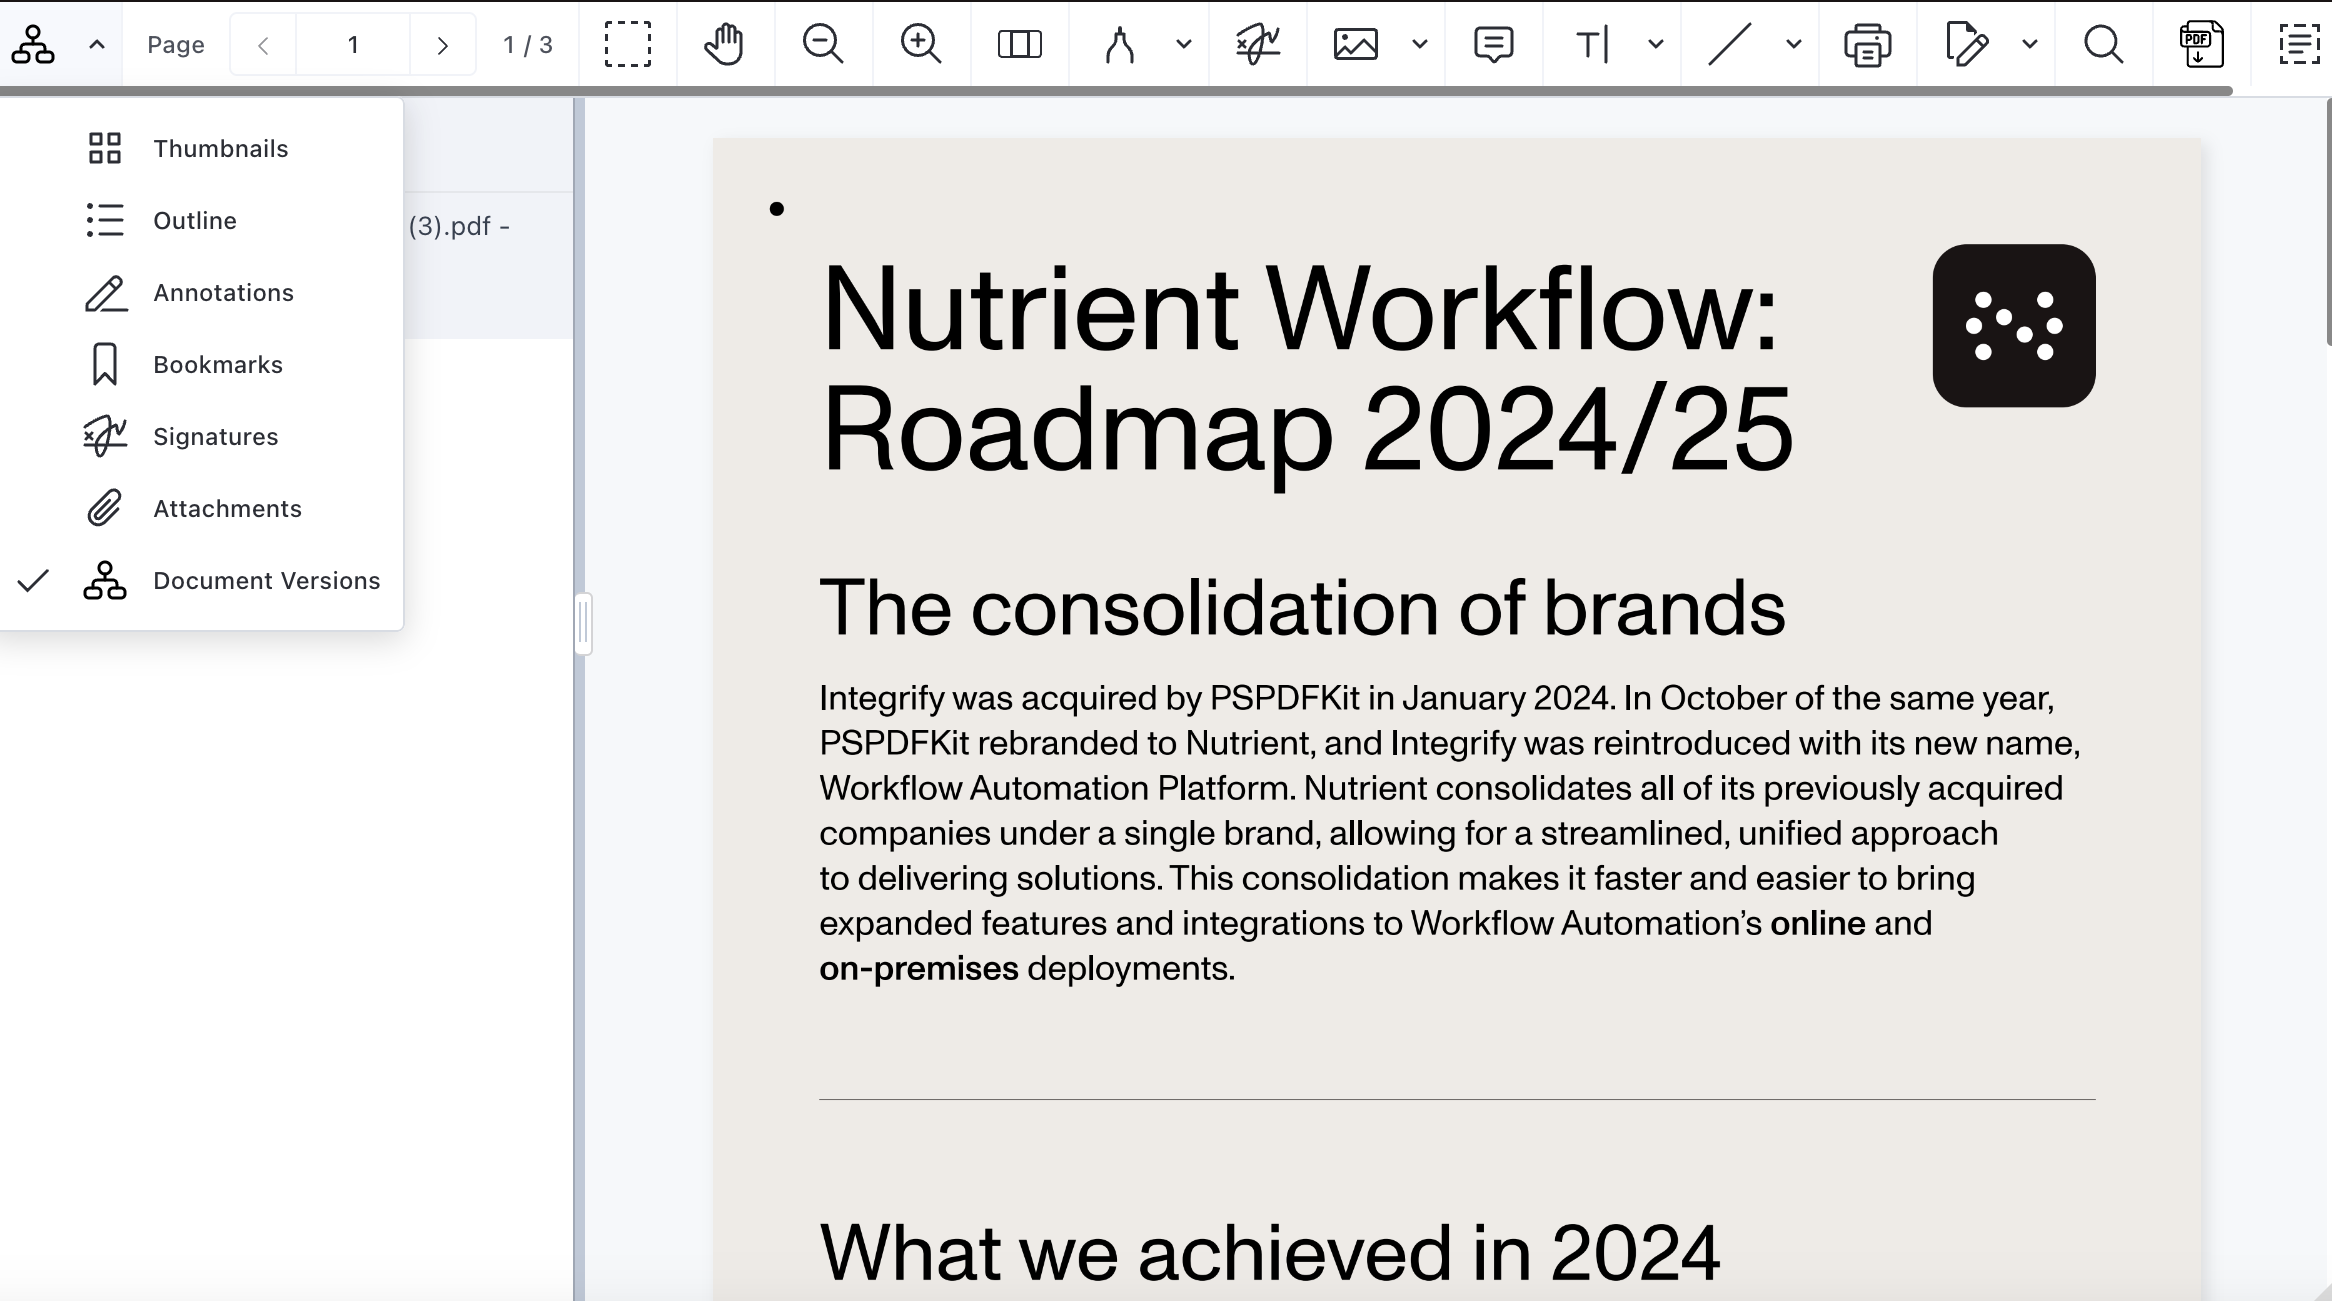Go to previous page arrow
2332x1301 pixels.
[263, 45]
